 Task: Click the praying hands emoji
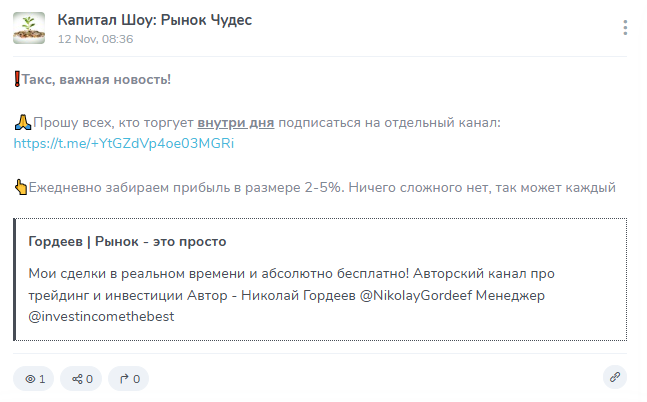pyautogui.click(x=22, y=123)
